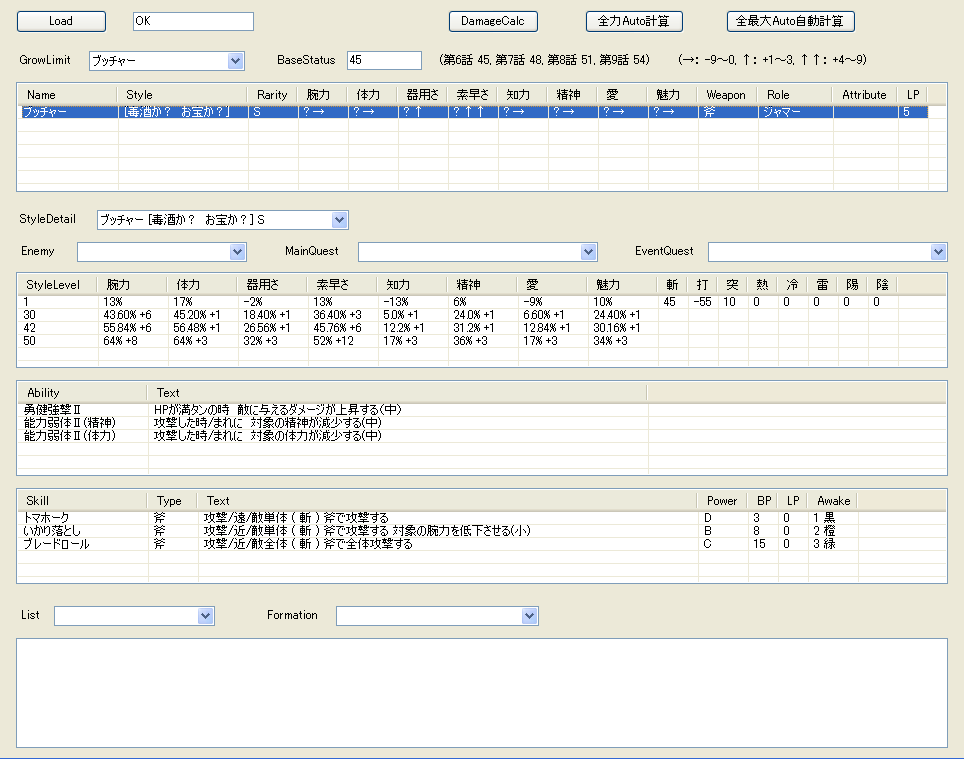
Task: Focus the large empty text area at the bottom
Action: click(482, 693)
